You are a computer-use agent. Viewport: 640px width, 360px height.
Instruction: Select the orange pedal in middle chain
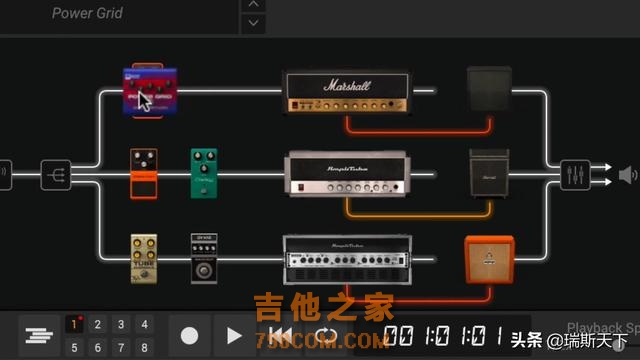coord(144,173)
